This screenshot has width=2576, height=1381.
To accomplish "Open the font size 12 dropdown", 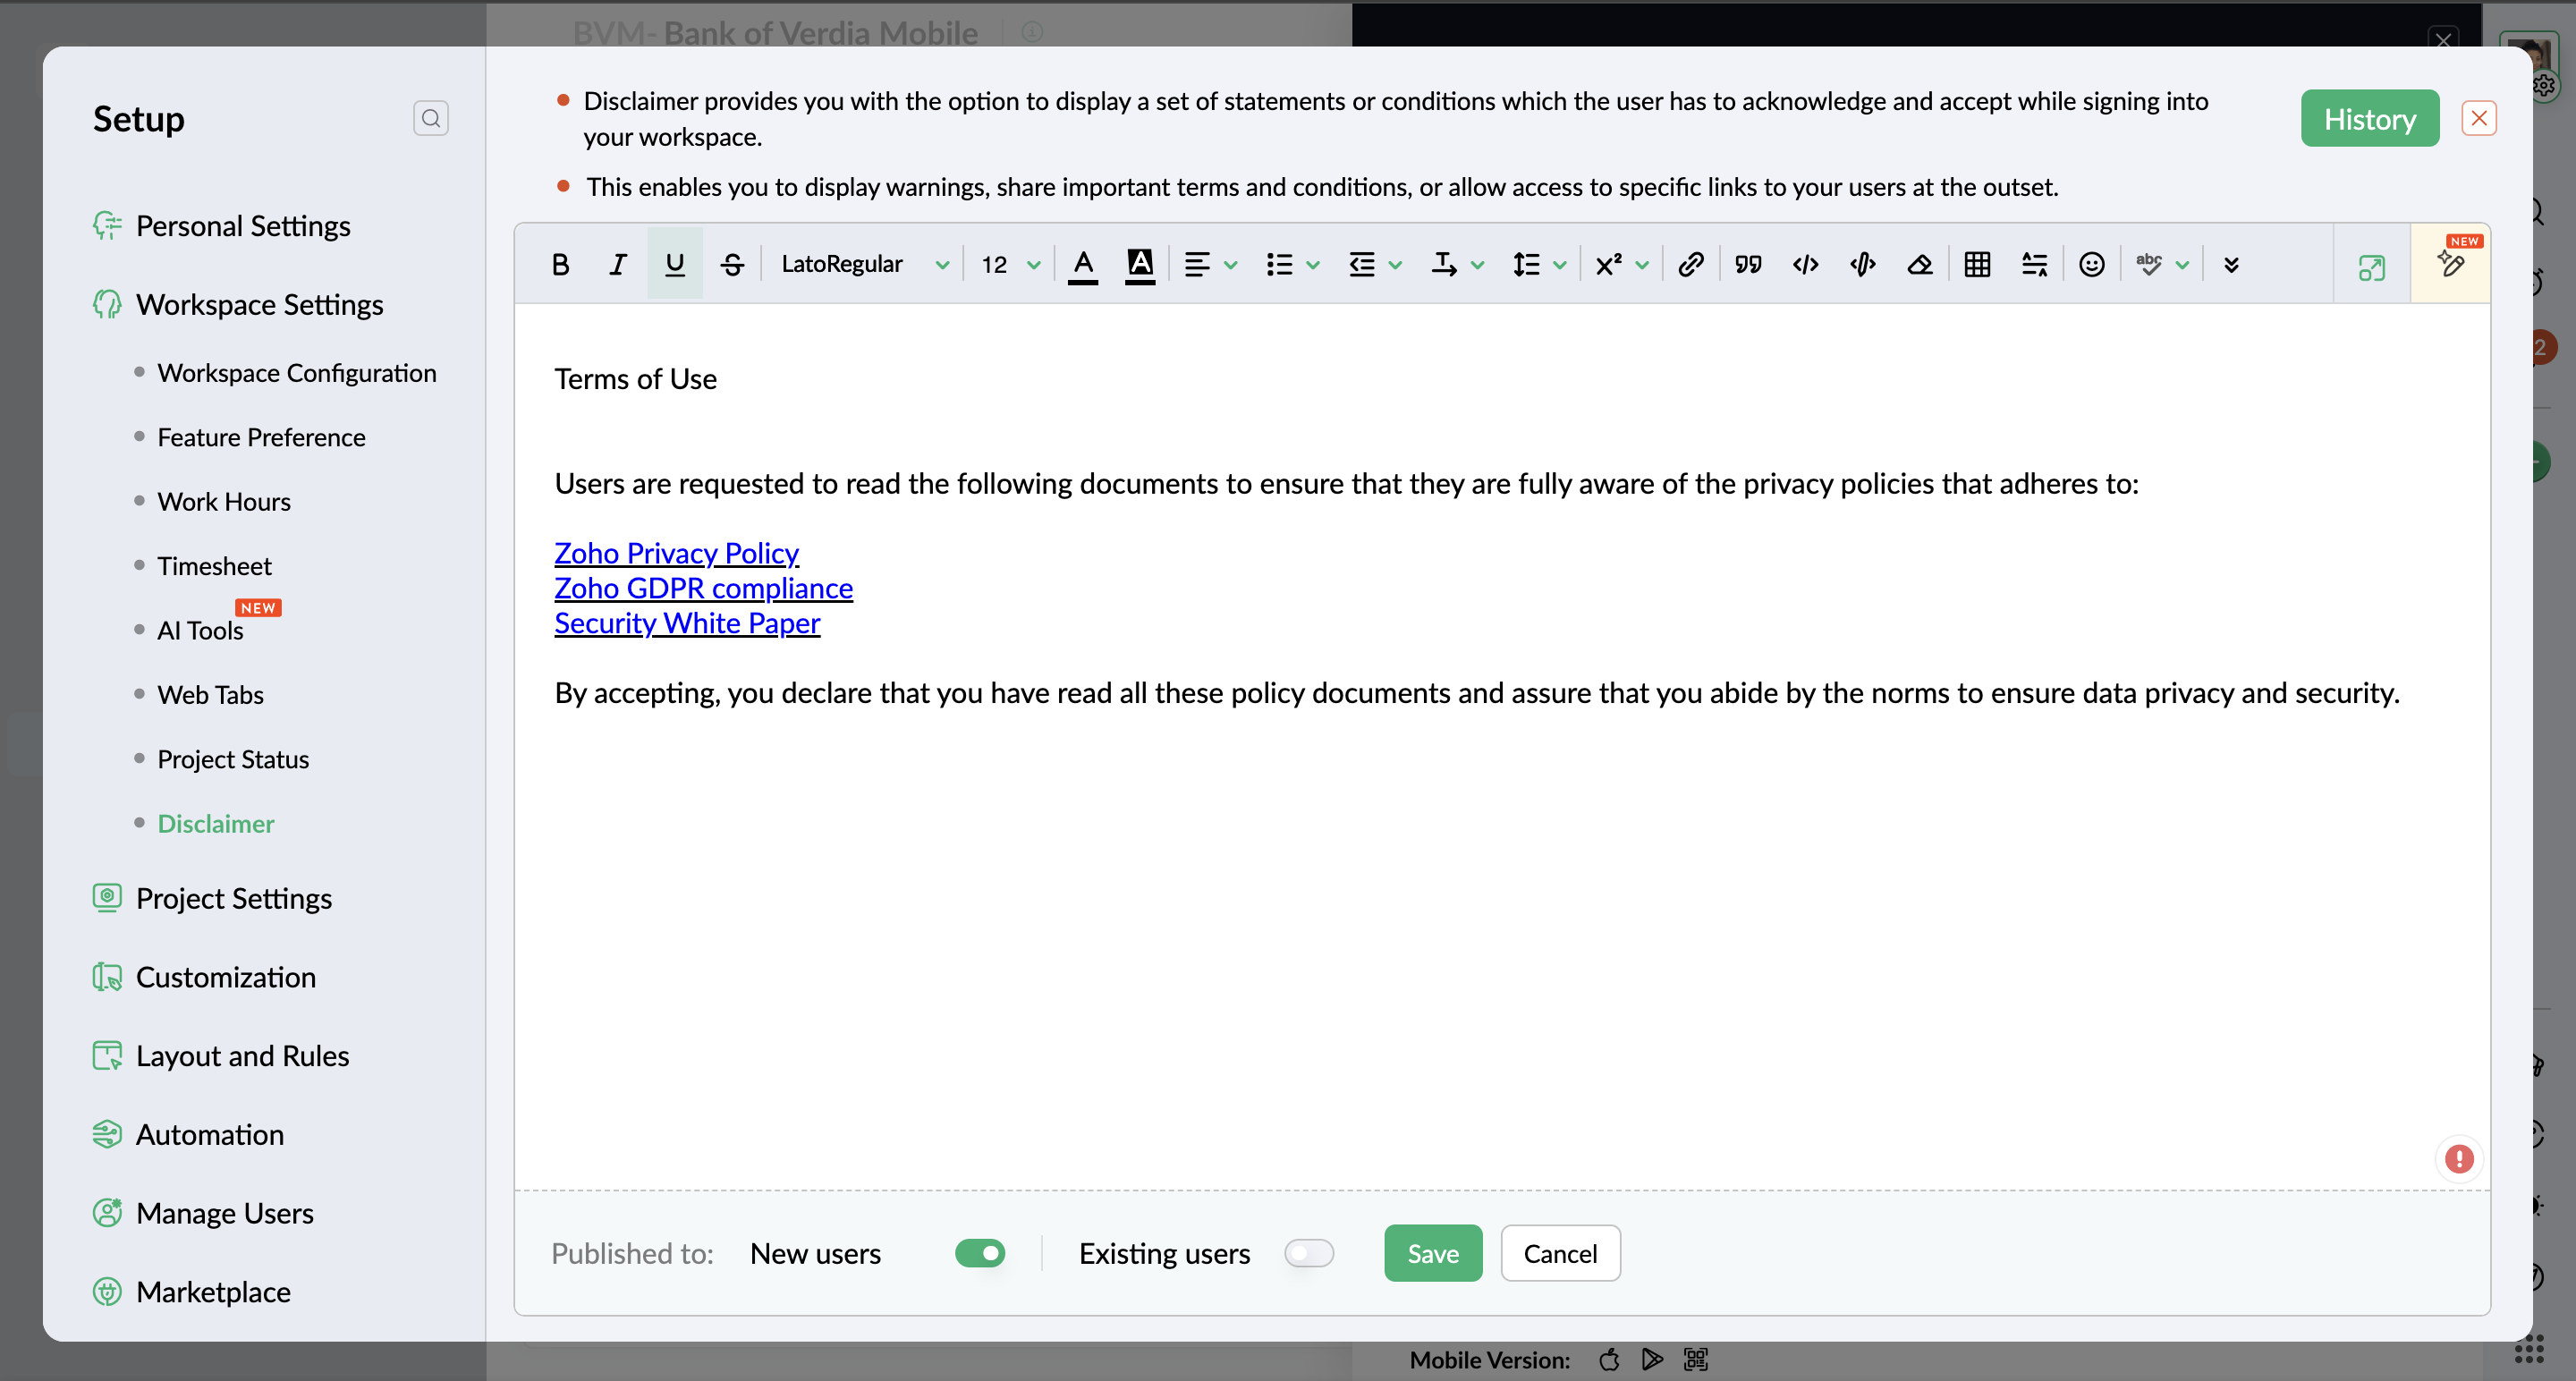I will (x=1010, y=264).
